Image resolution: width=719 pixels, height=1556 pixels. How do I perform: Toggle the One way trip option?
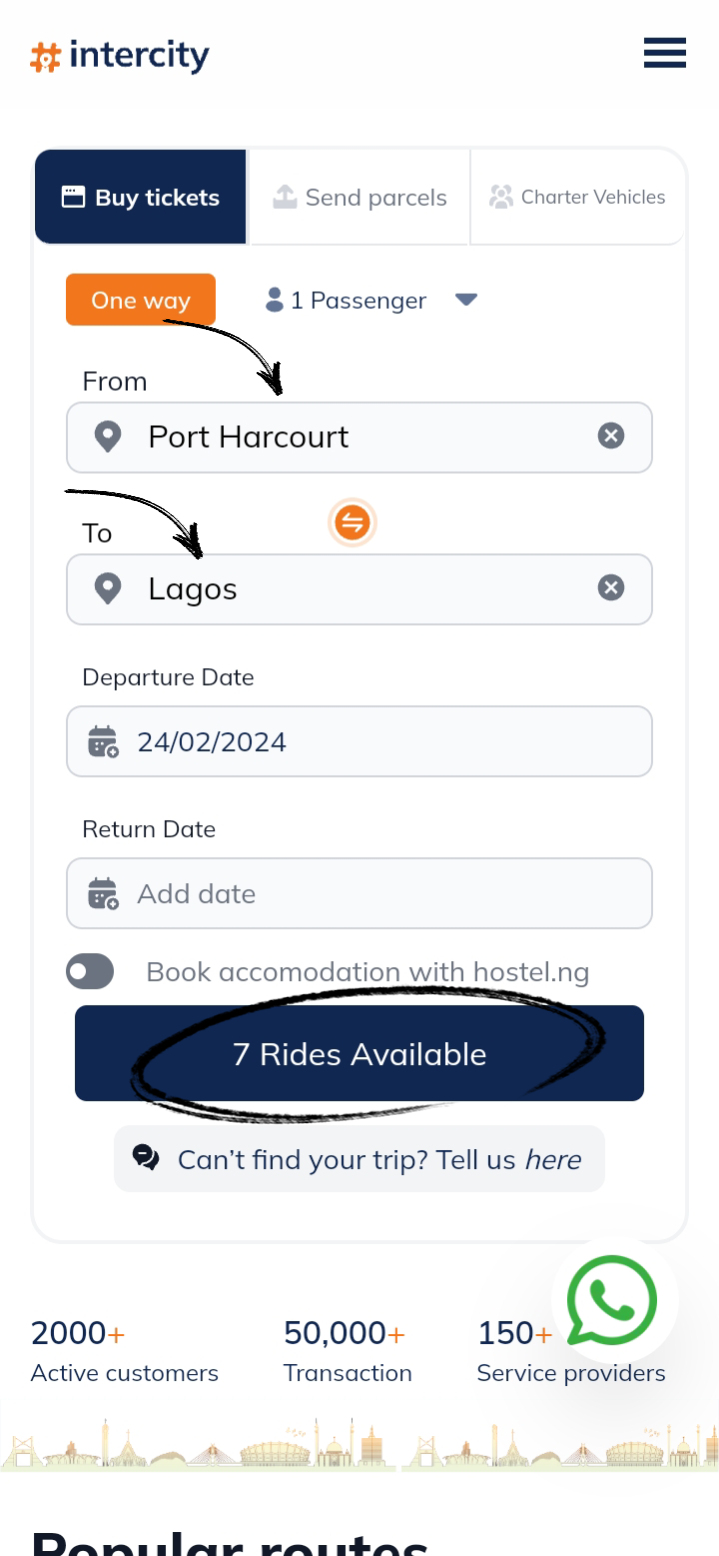coord(141,300)
